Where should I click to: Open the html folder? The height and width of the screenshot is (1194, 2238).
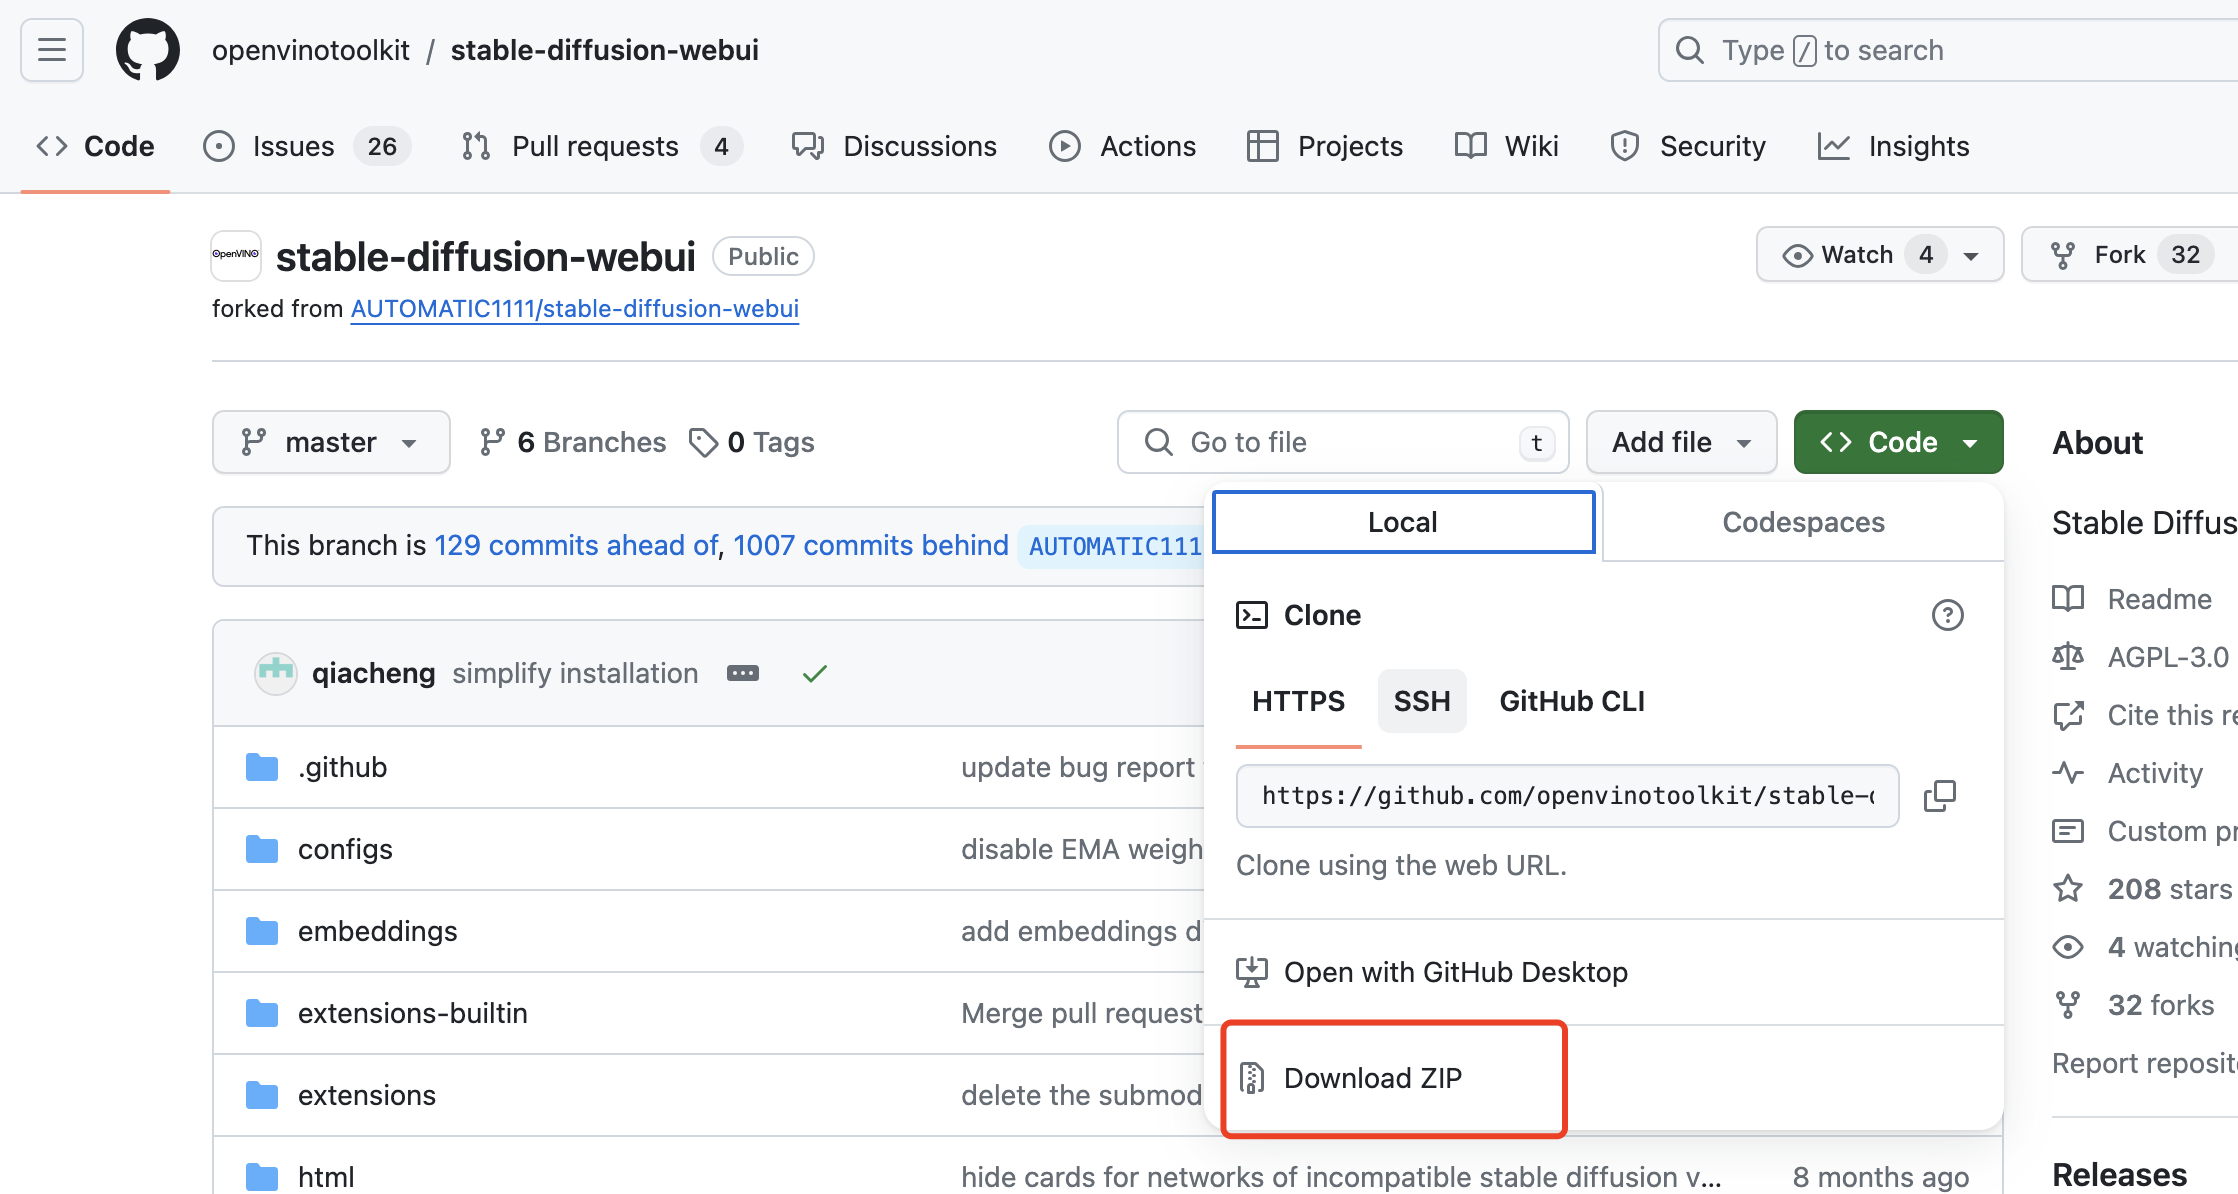(326, 1177)
